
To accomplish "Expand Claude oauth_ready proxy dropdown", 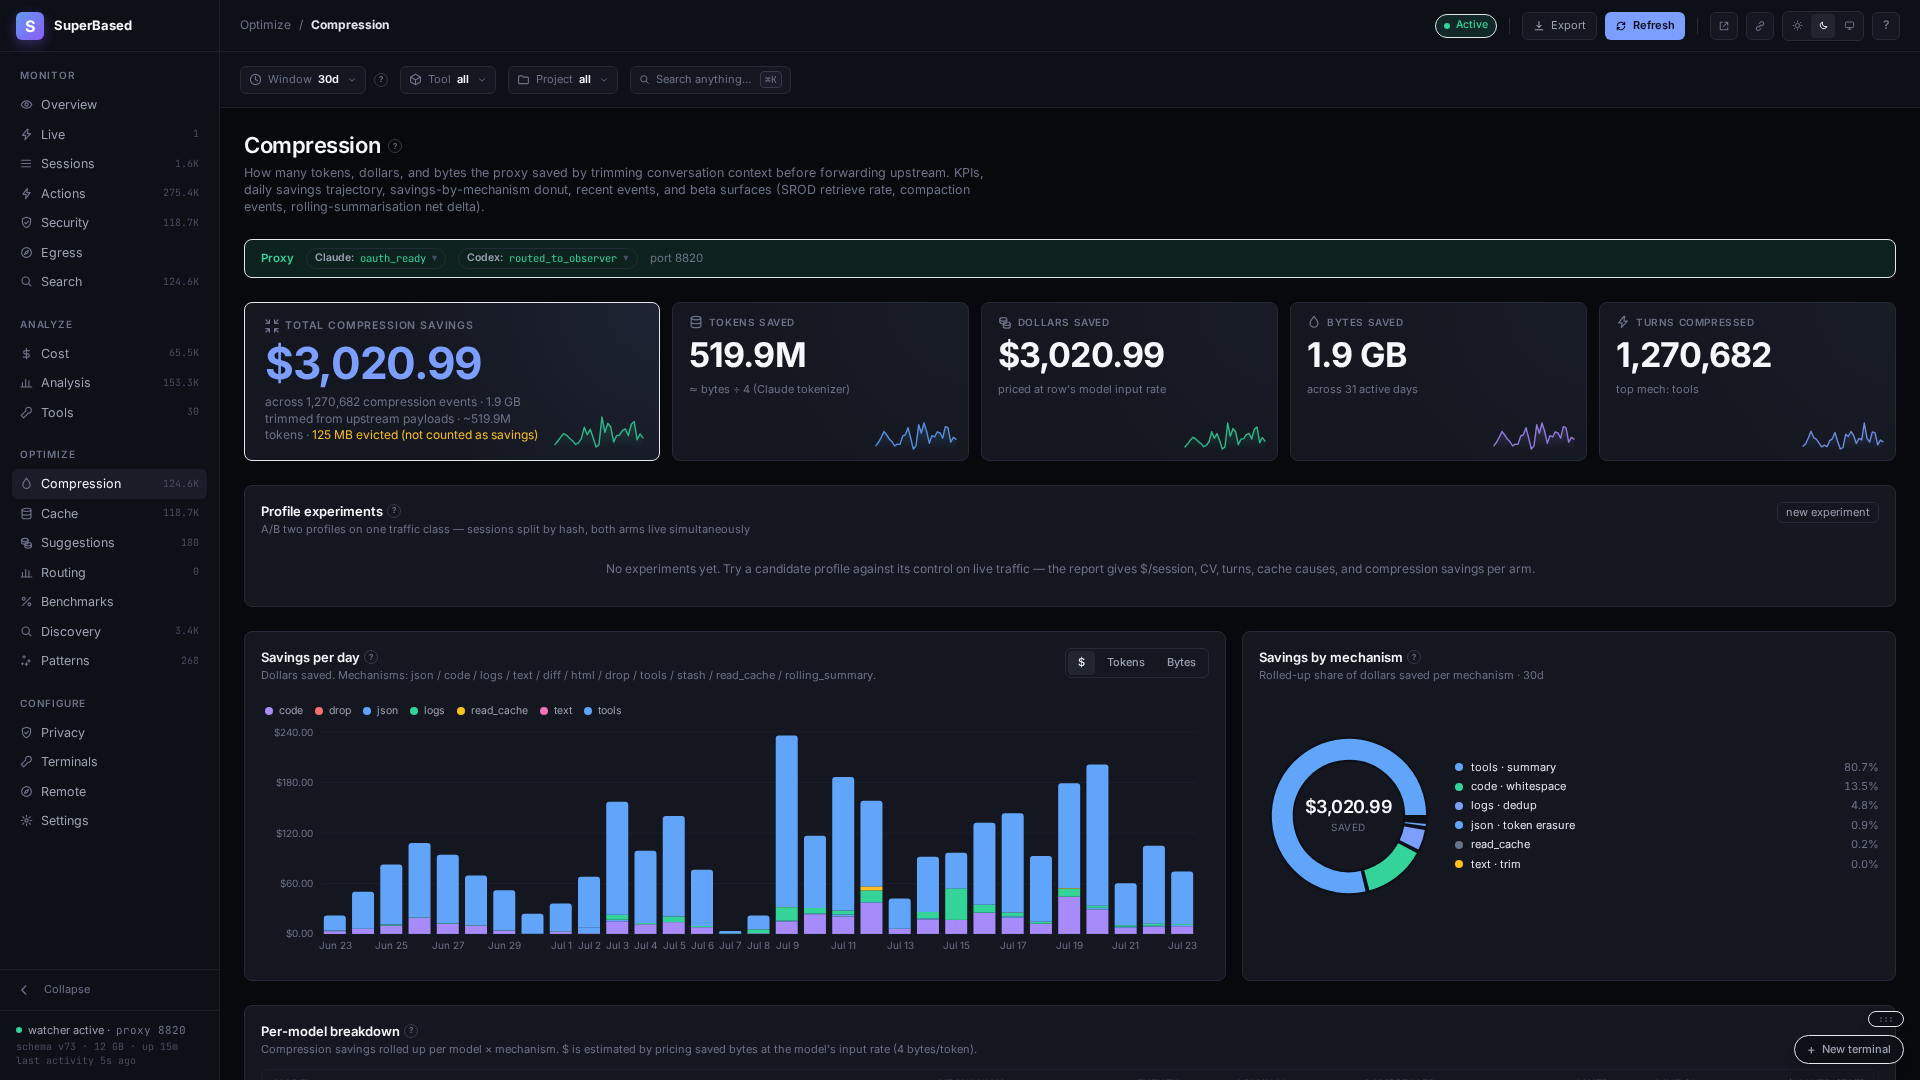I will point(376,258).
